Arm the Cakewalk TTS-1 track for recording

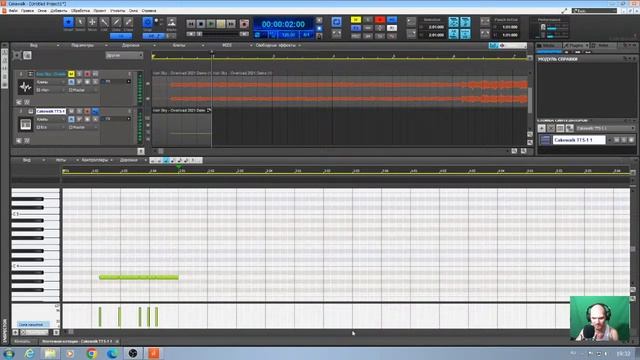coord(87,111)
